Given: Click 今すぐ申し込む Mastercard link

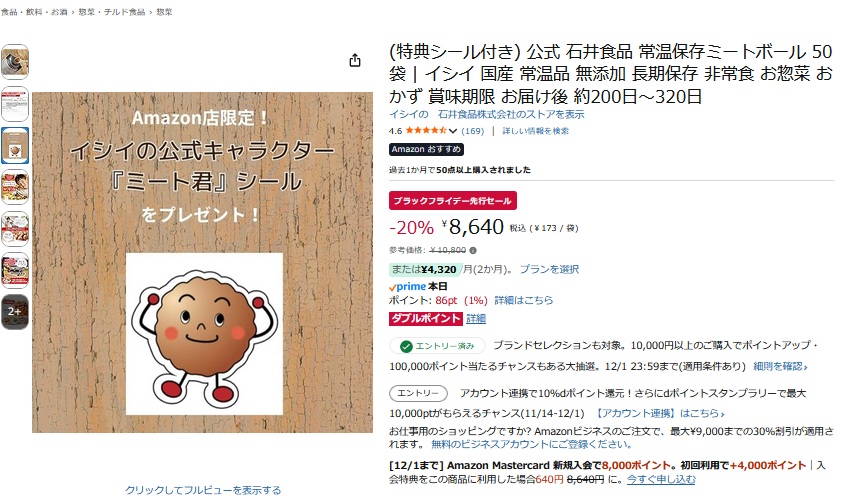Looking at the screenshot, I should tap(661, 479).
